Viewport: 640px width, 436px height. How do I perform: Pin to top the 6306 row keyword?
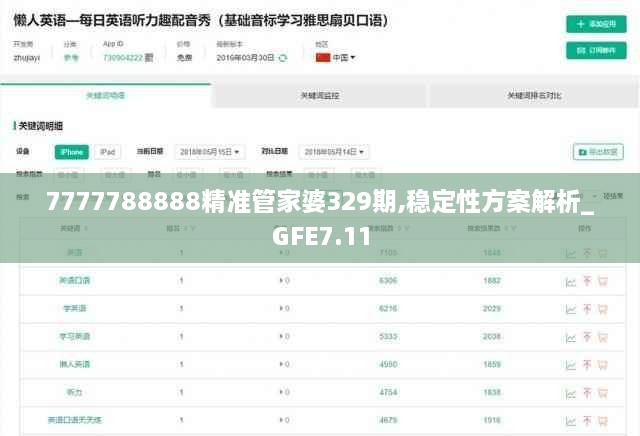click(x=587, y=281)
